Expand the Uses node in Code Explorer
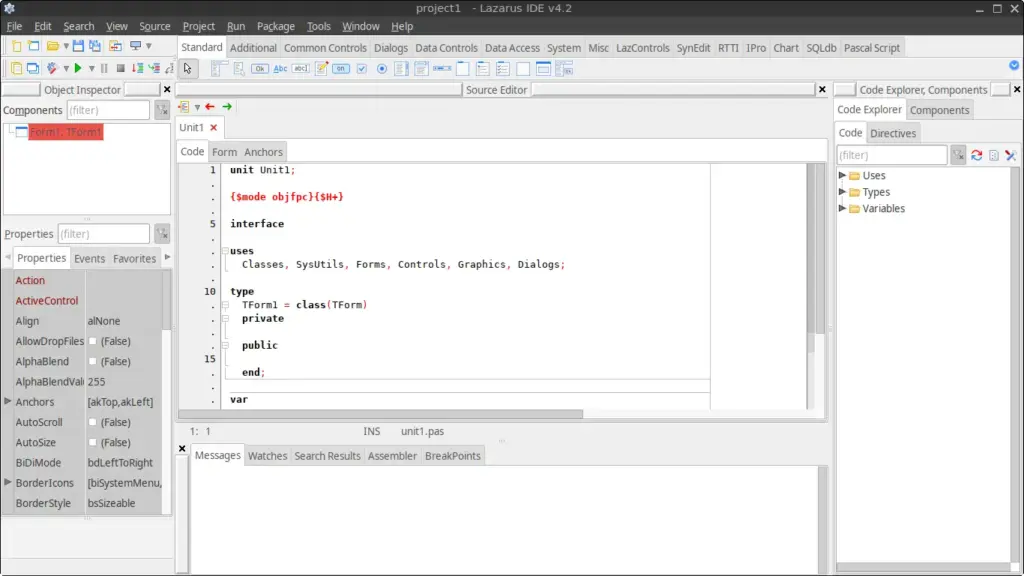 click(x=842, y=175)
